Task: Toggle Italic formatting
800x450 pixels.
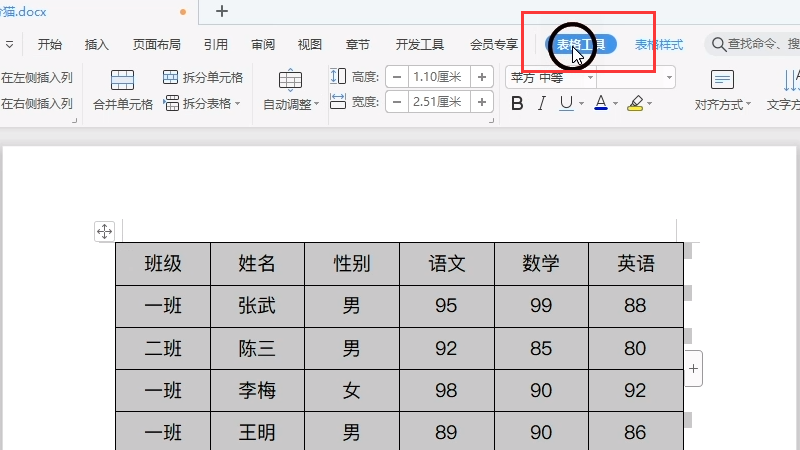Action: pos(542,103)
